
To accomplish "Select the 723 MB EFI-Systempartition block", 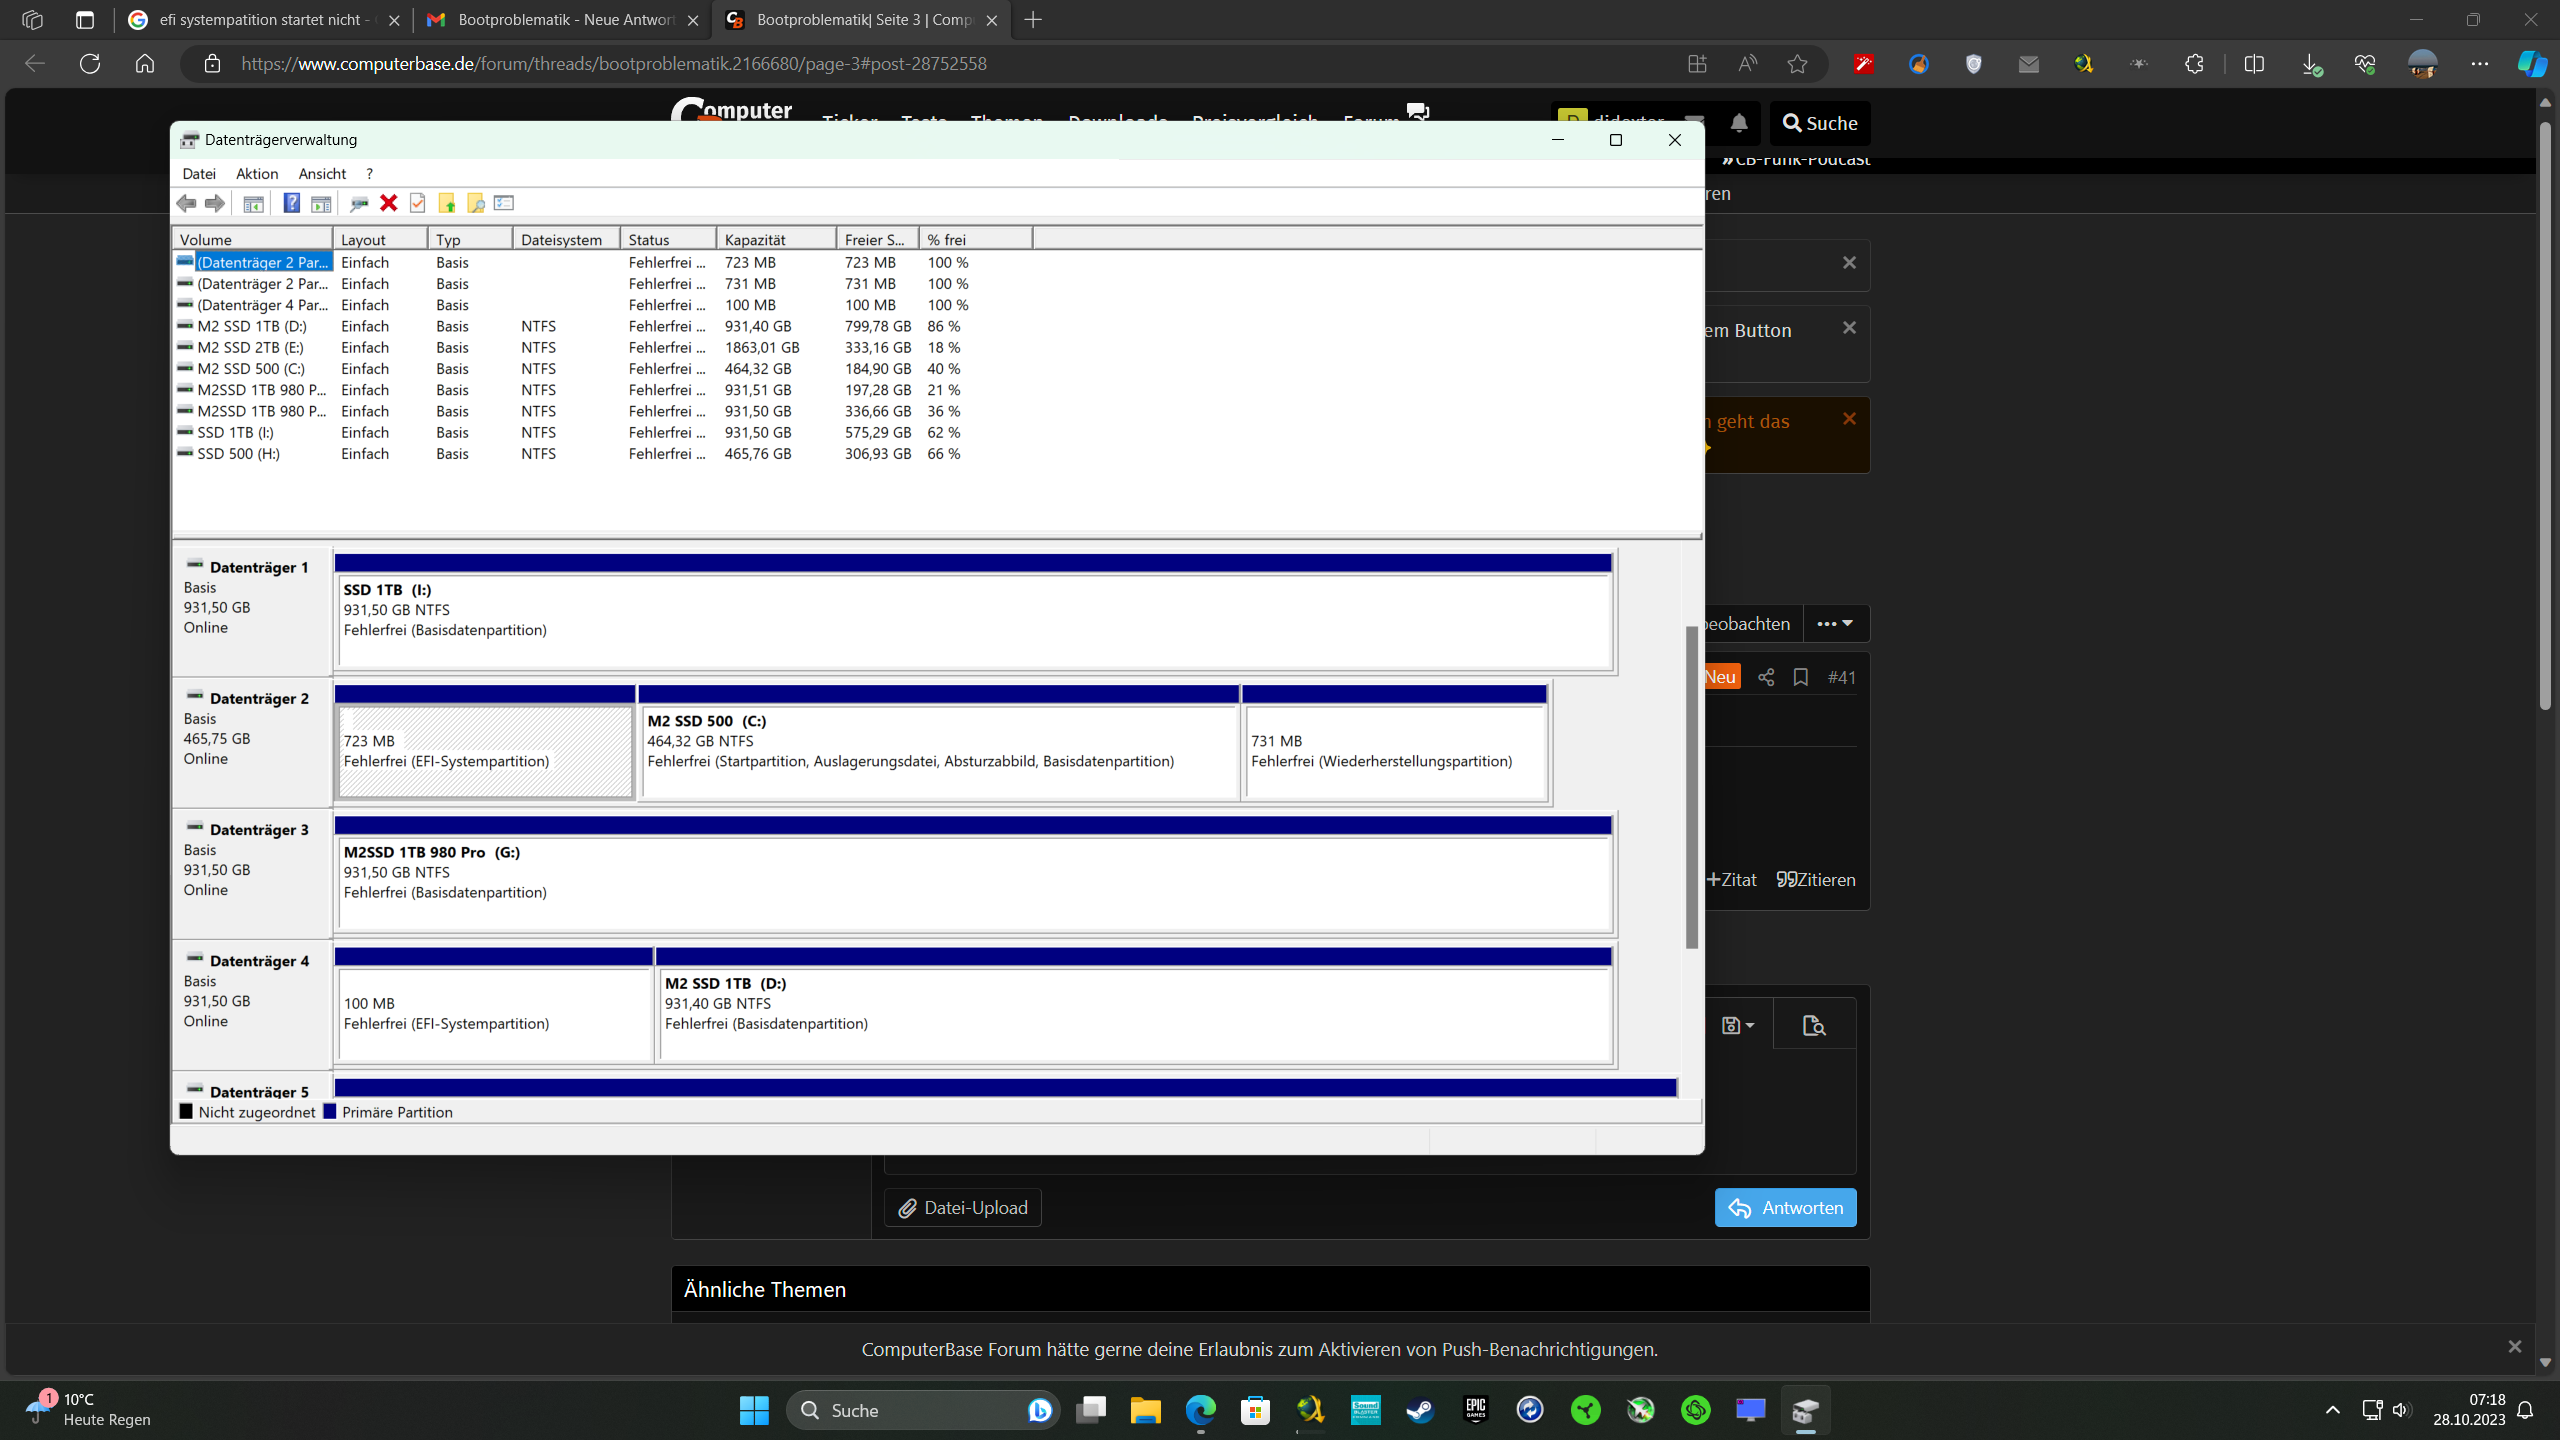I will point(485,752).
